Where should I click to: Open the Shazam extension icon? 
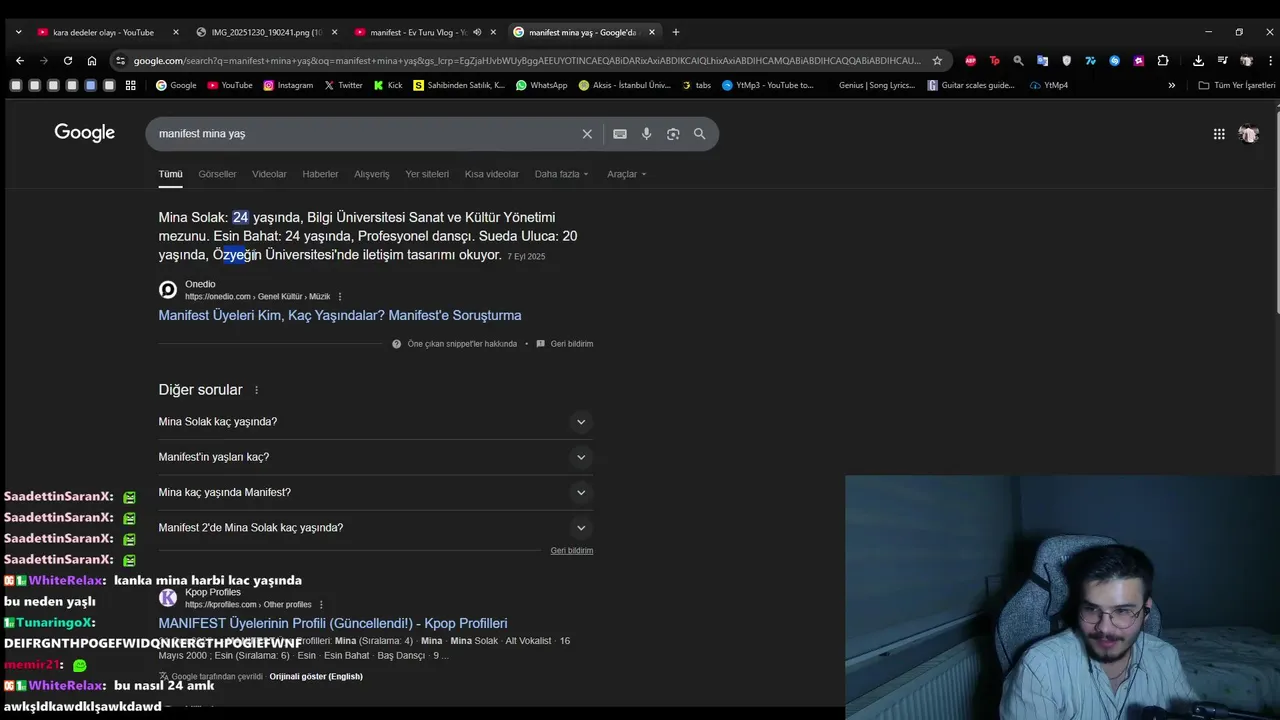click(1114, 60)
